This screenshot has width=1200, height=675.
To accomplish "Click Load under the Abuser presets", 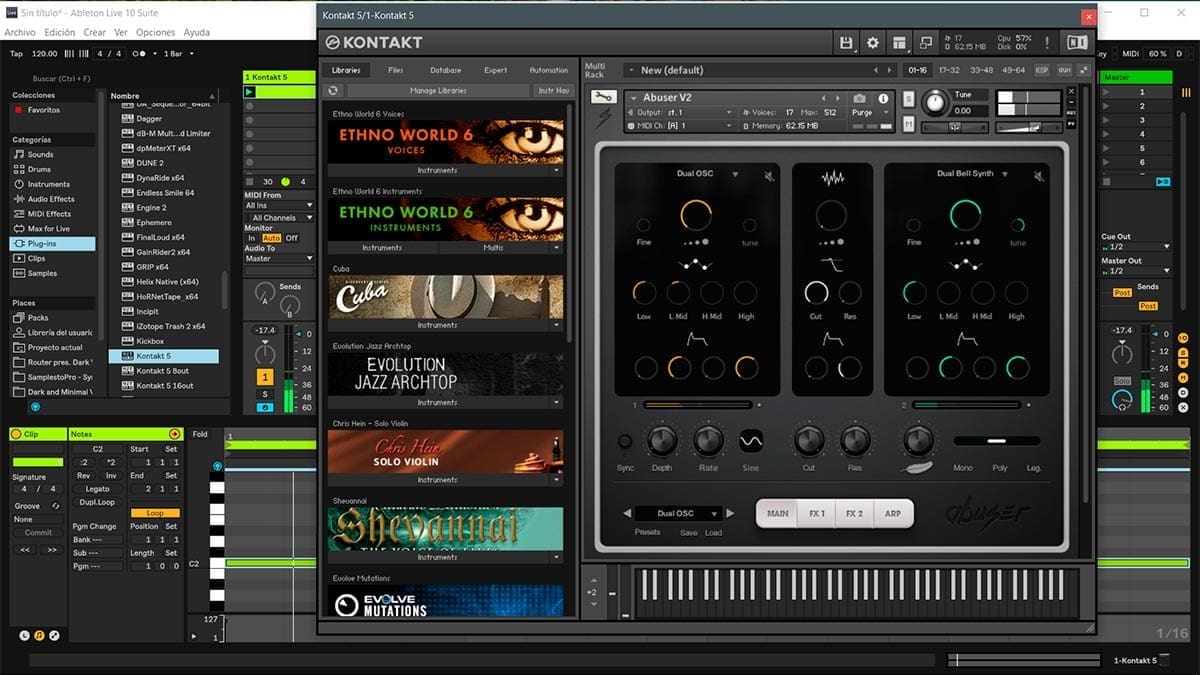I will [713, 533].
